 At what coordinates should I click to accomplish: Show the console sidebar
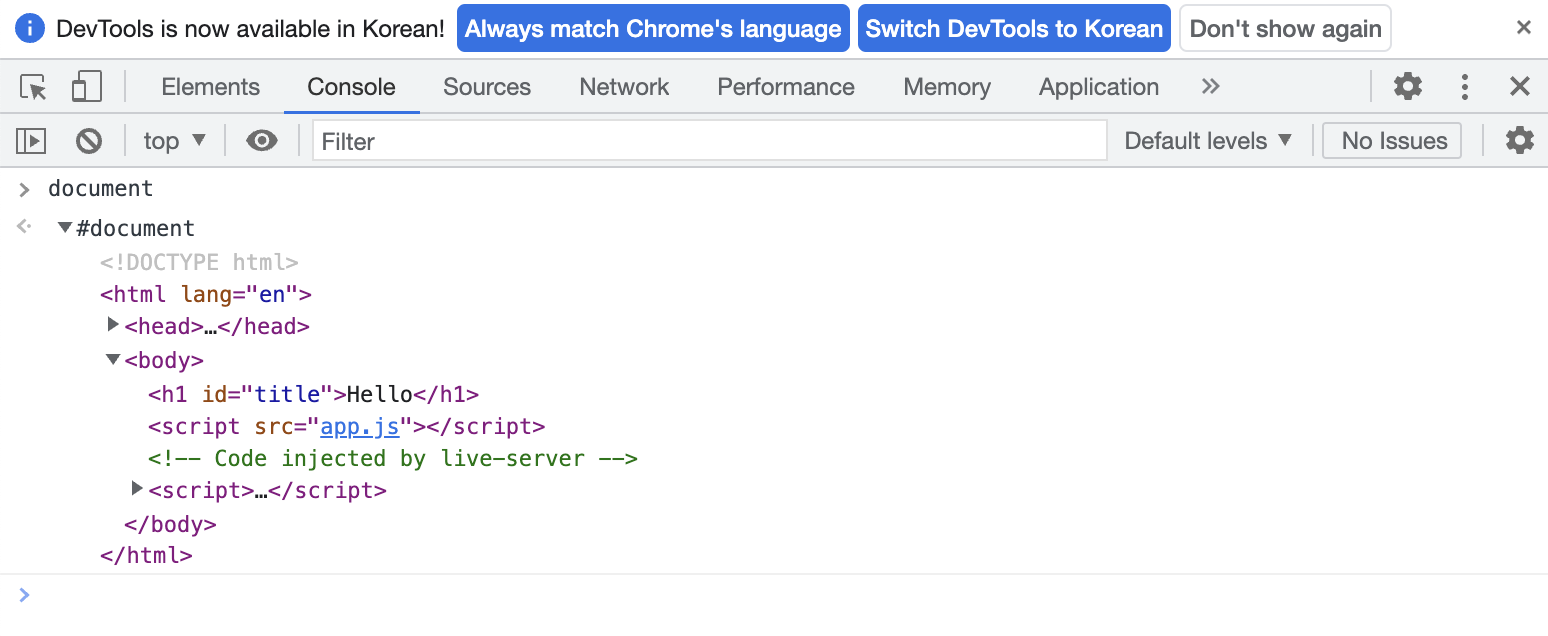[x=32, y=141]
